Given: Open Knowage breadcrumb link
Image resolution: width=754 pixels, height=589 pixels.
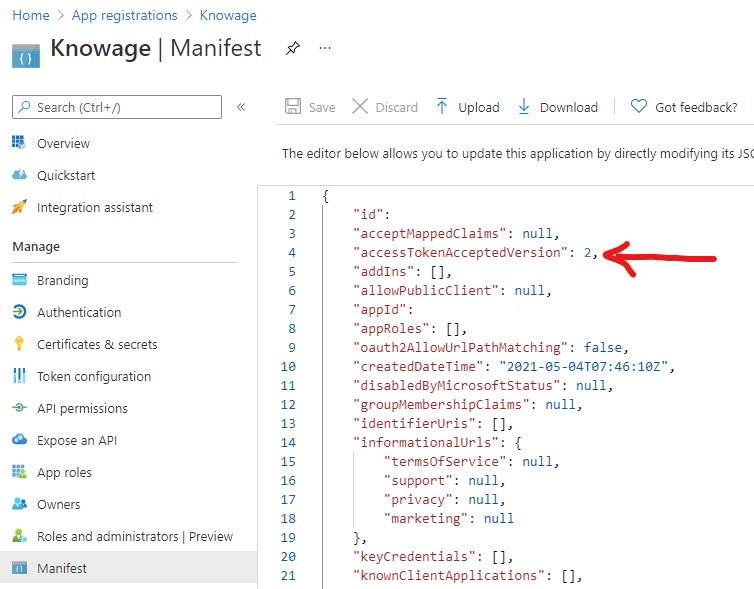Looking at the screenshot, I should click(228, 15).
